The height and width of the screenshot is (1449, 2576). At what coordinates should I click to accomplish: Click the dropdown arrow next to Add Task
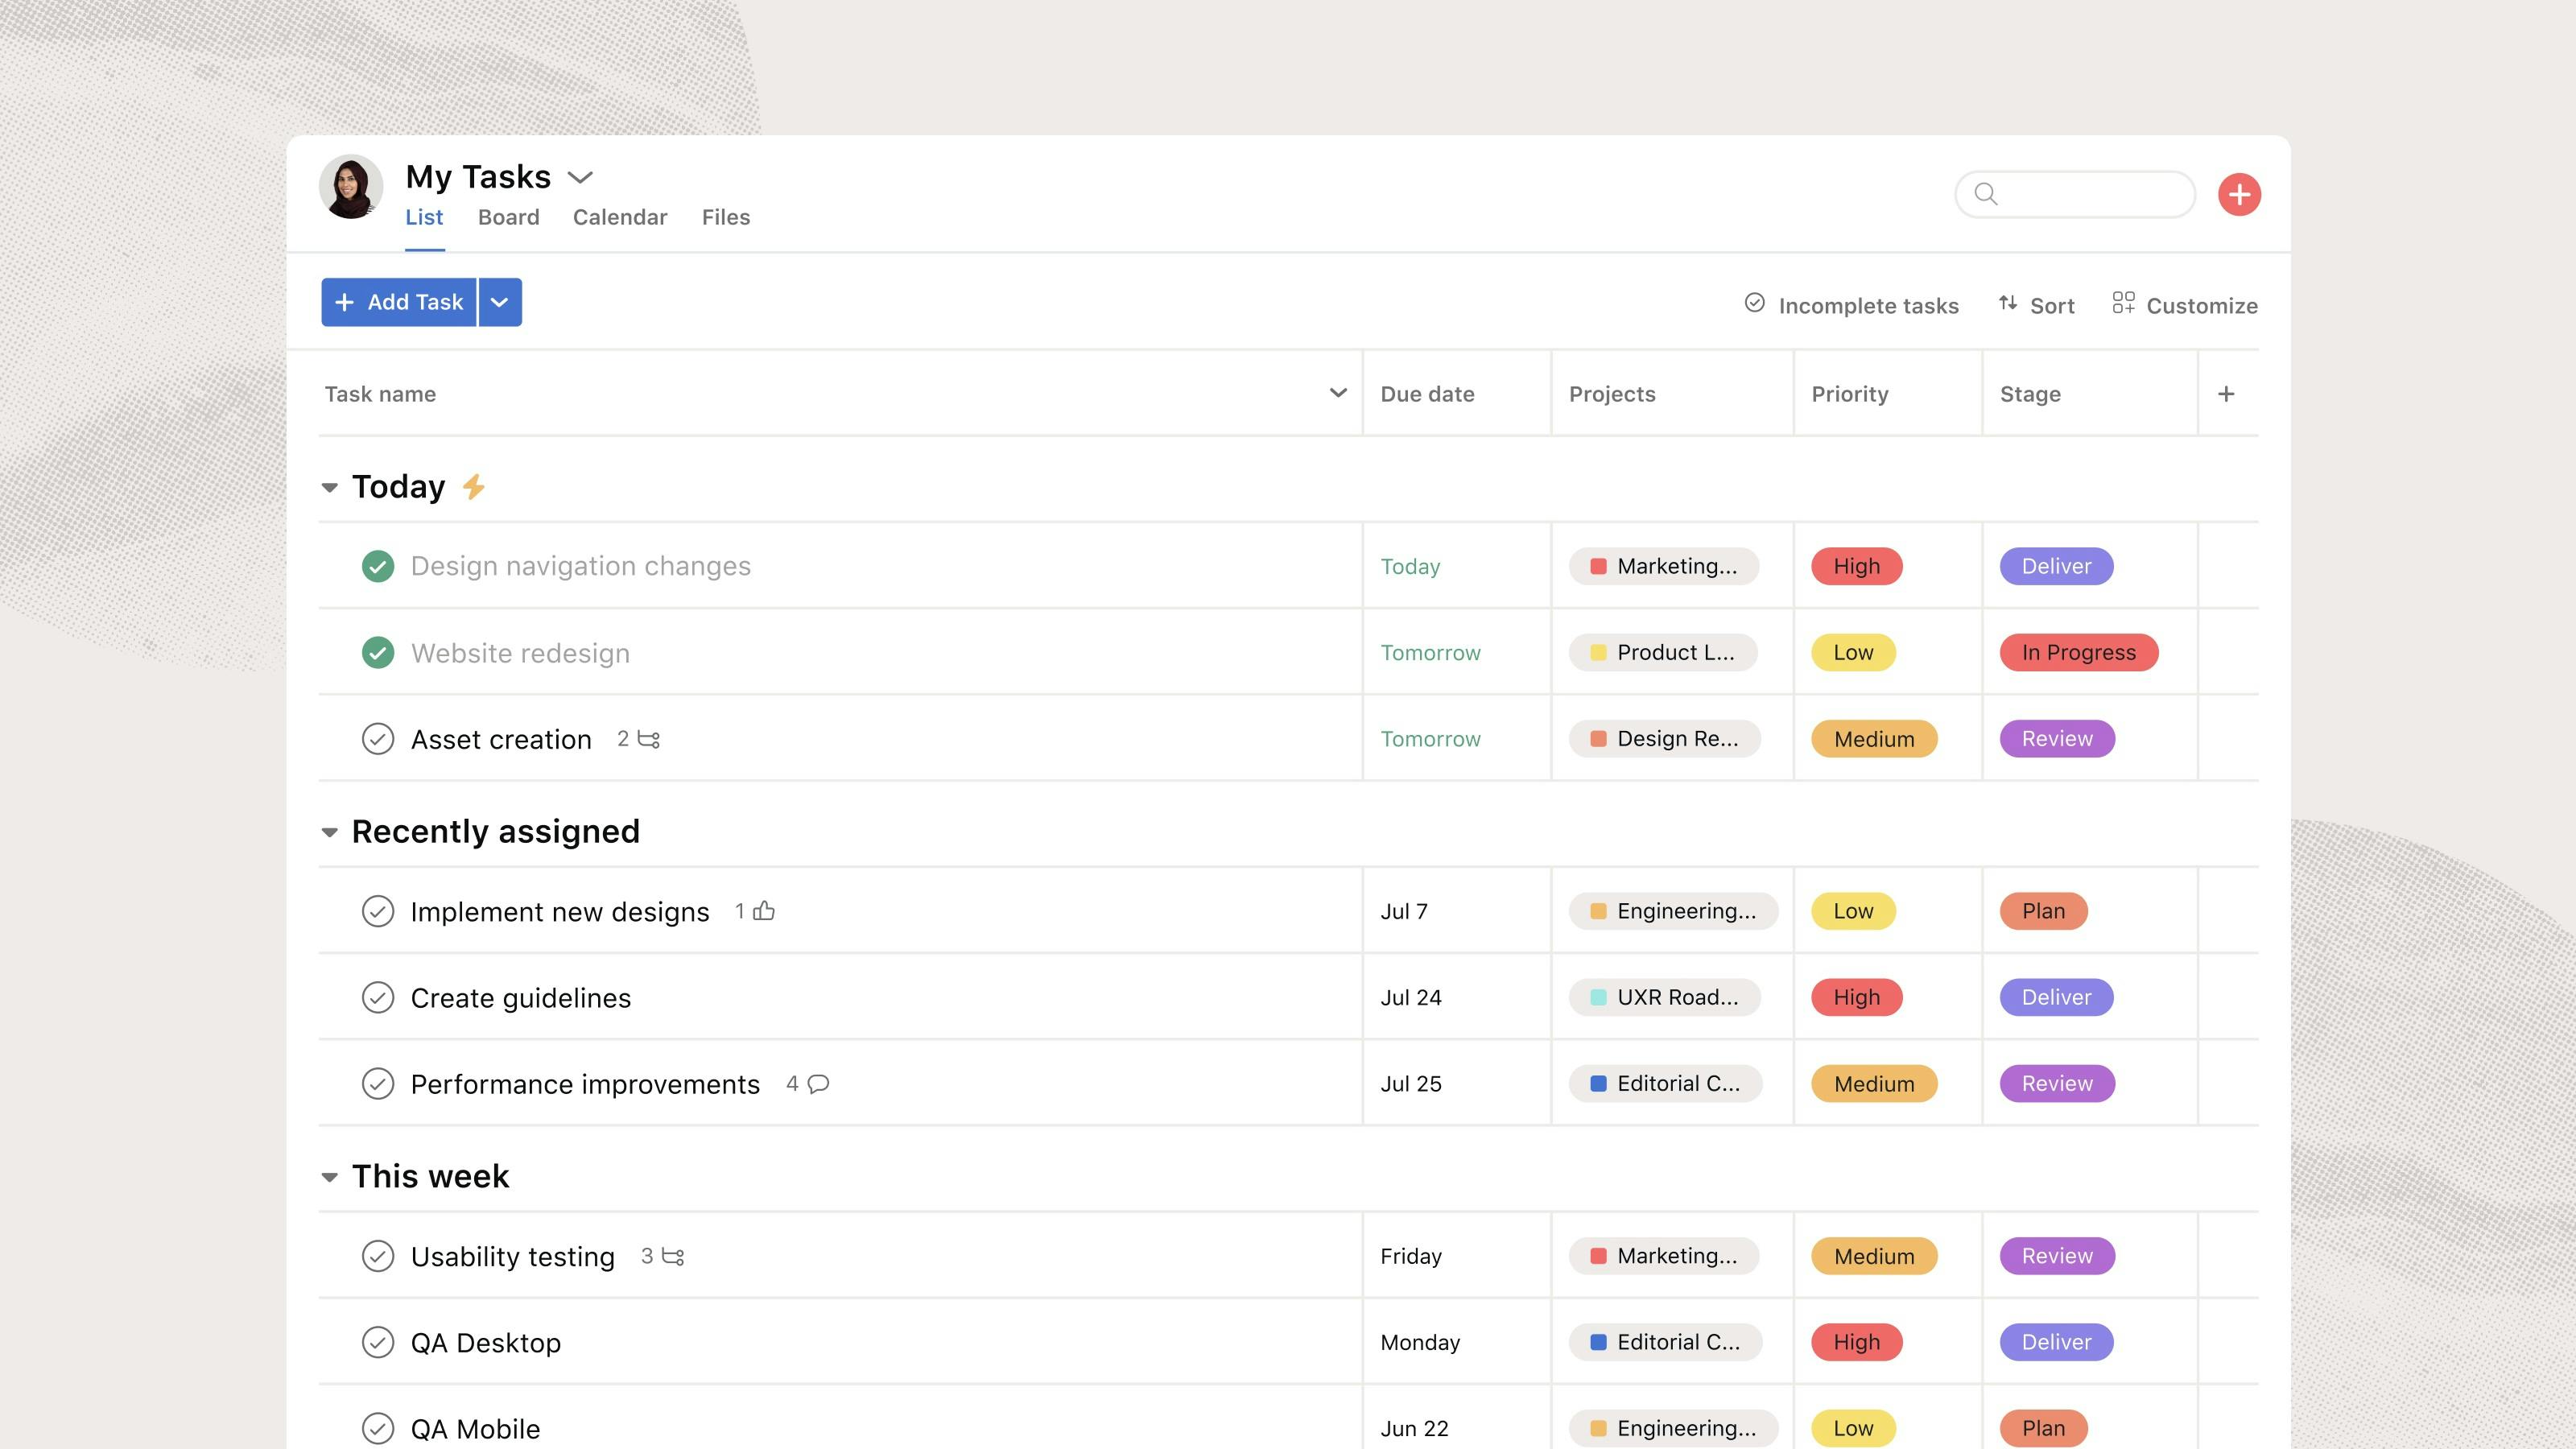coord(499,301)
